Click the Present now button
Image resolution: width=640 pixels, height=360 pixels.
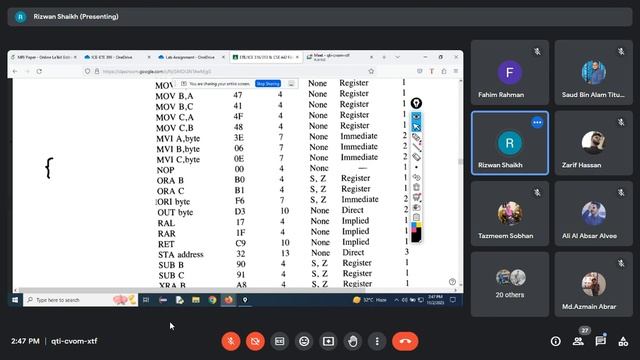tap(329, 341)
